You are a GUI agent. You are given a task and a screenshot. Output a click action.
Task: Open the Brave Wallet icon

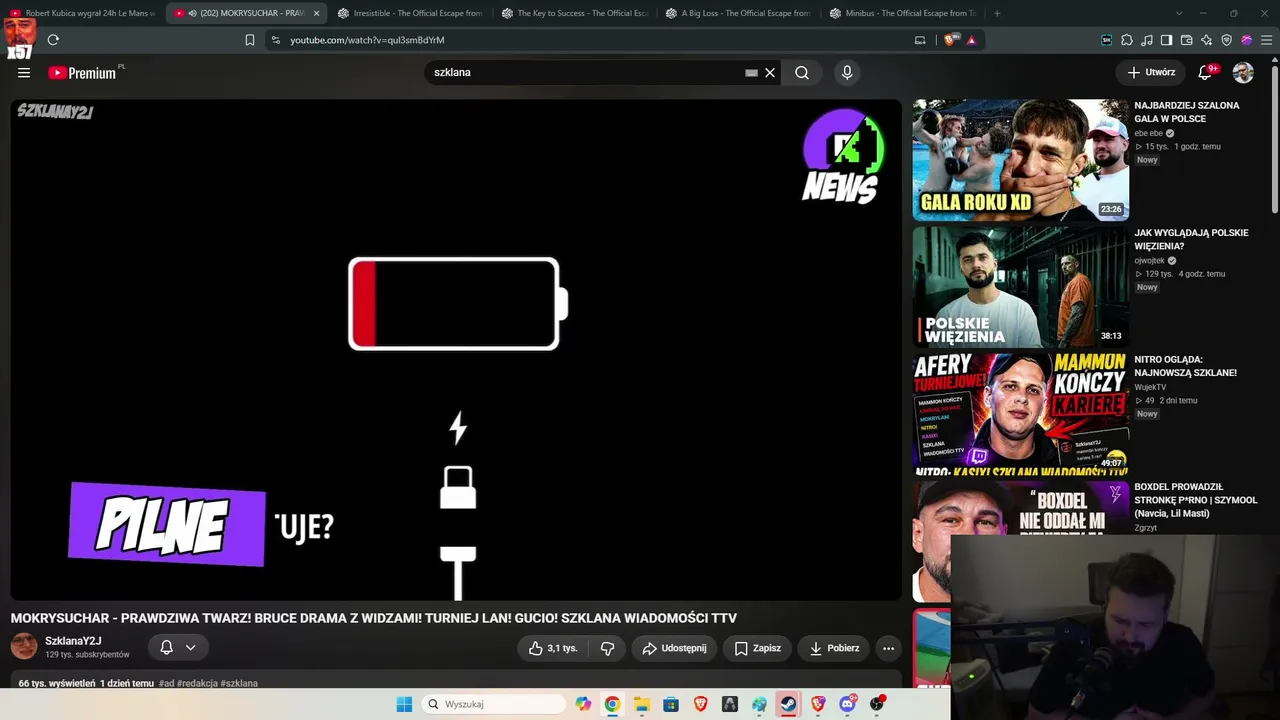tap(1187, 40)
